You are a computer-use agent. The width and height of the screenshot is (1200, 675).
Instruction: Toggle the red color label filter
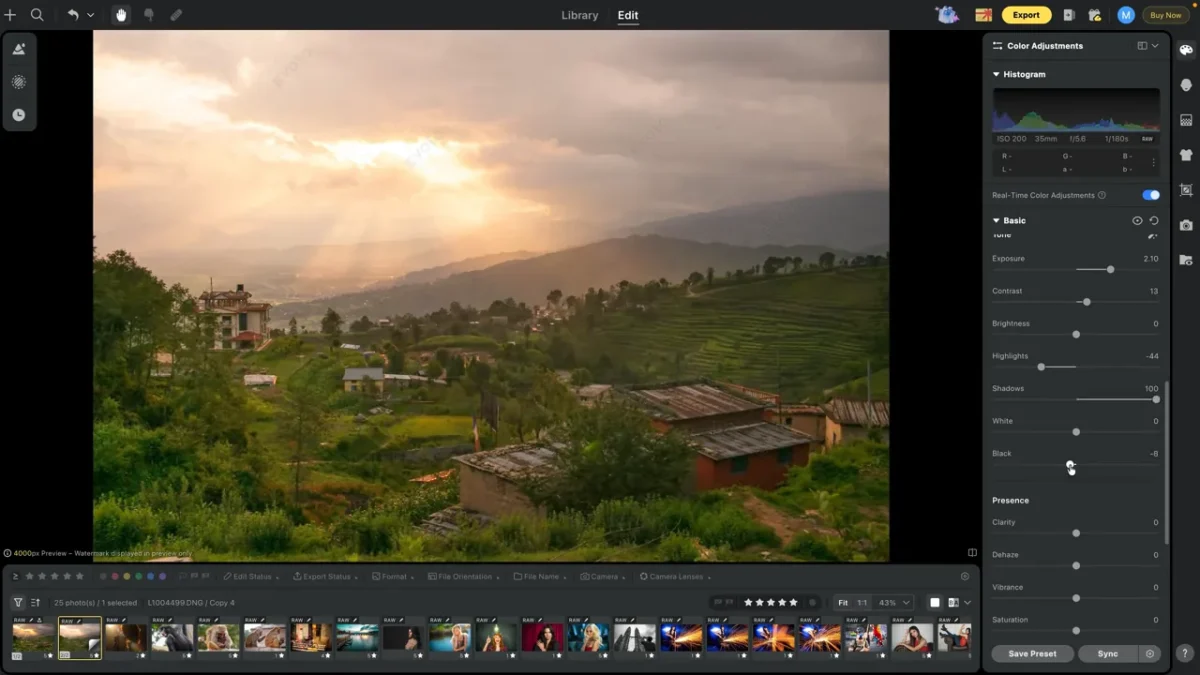coord(114,576)
